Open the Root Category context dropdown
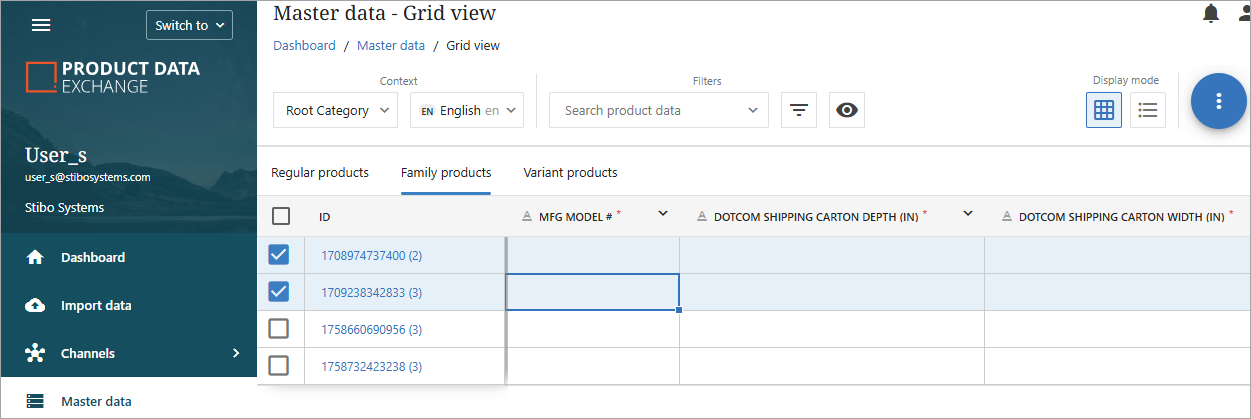This screenshot has width=1251, height=419. click(x=335, y=110)
